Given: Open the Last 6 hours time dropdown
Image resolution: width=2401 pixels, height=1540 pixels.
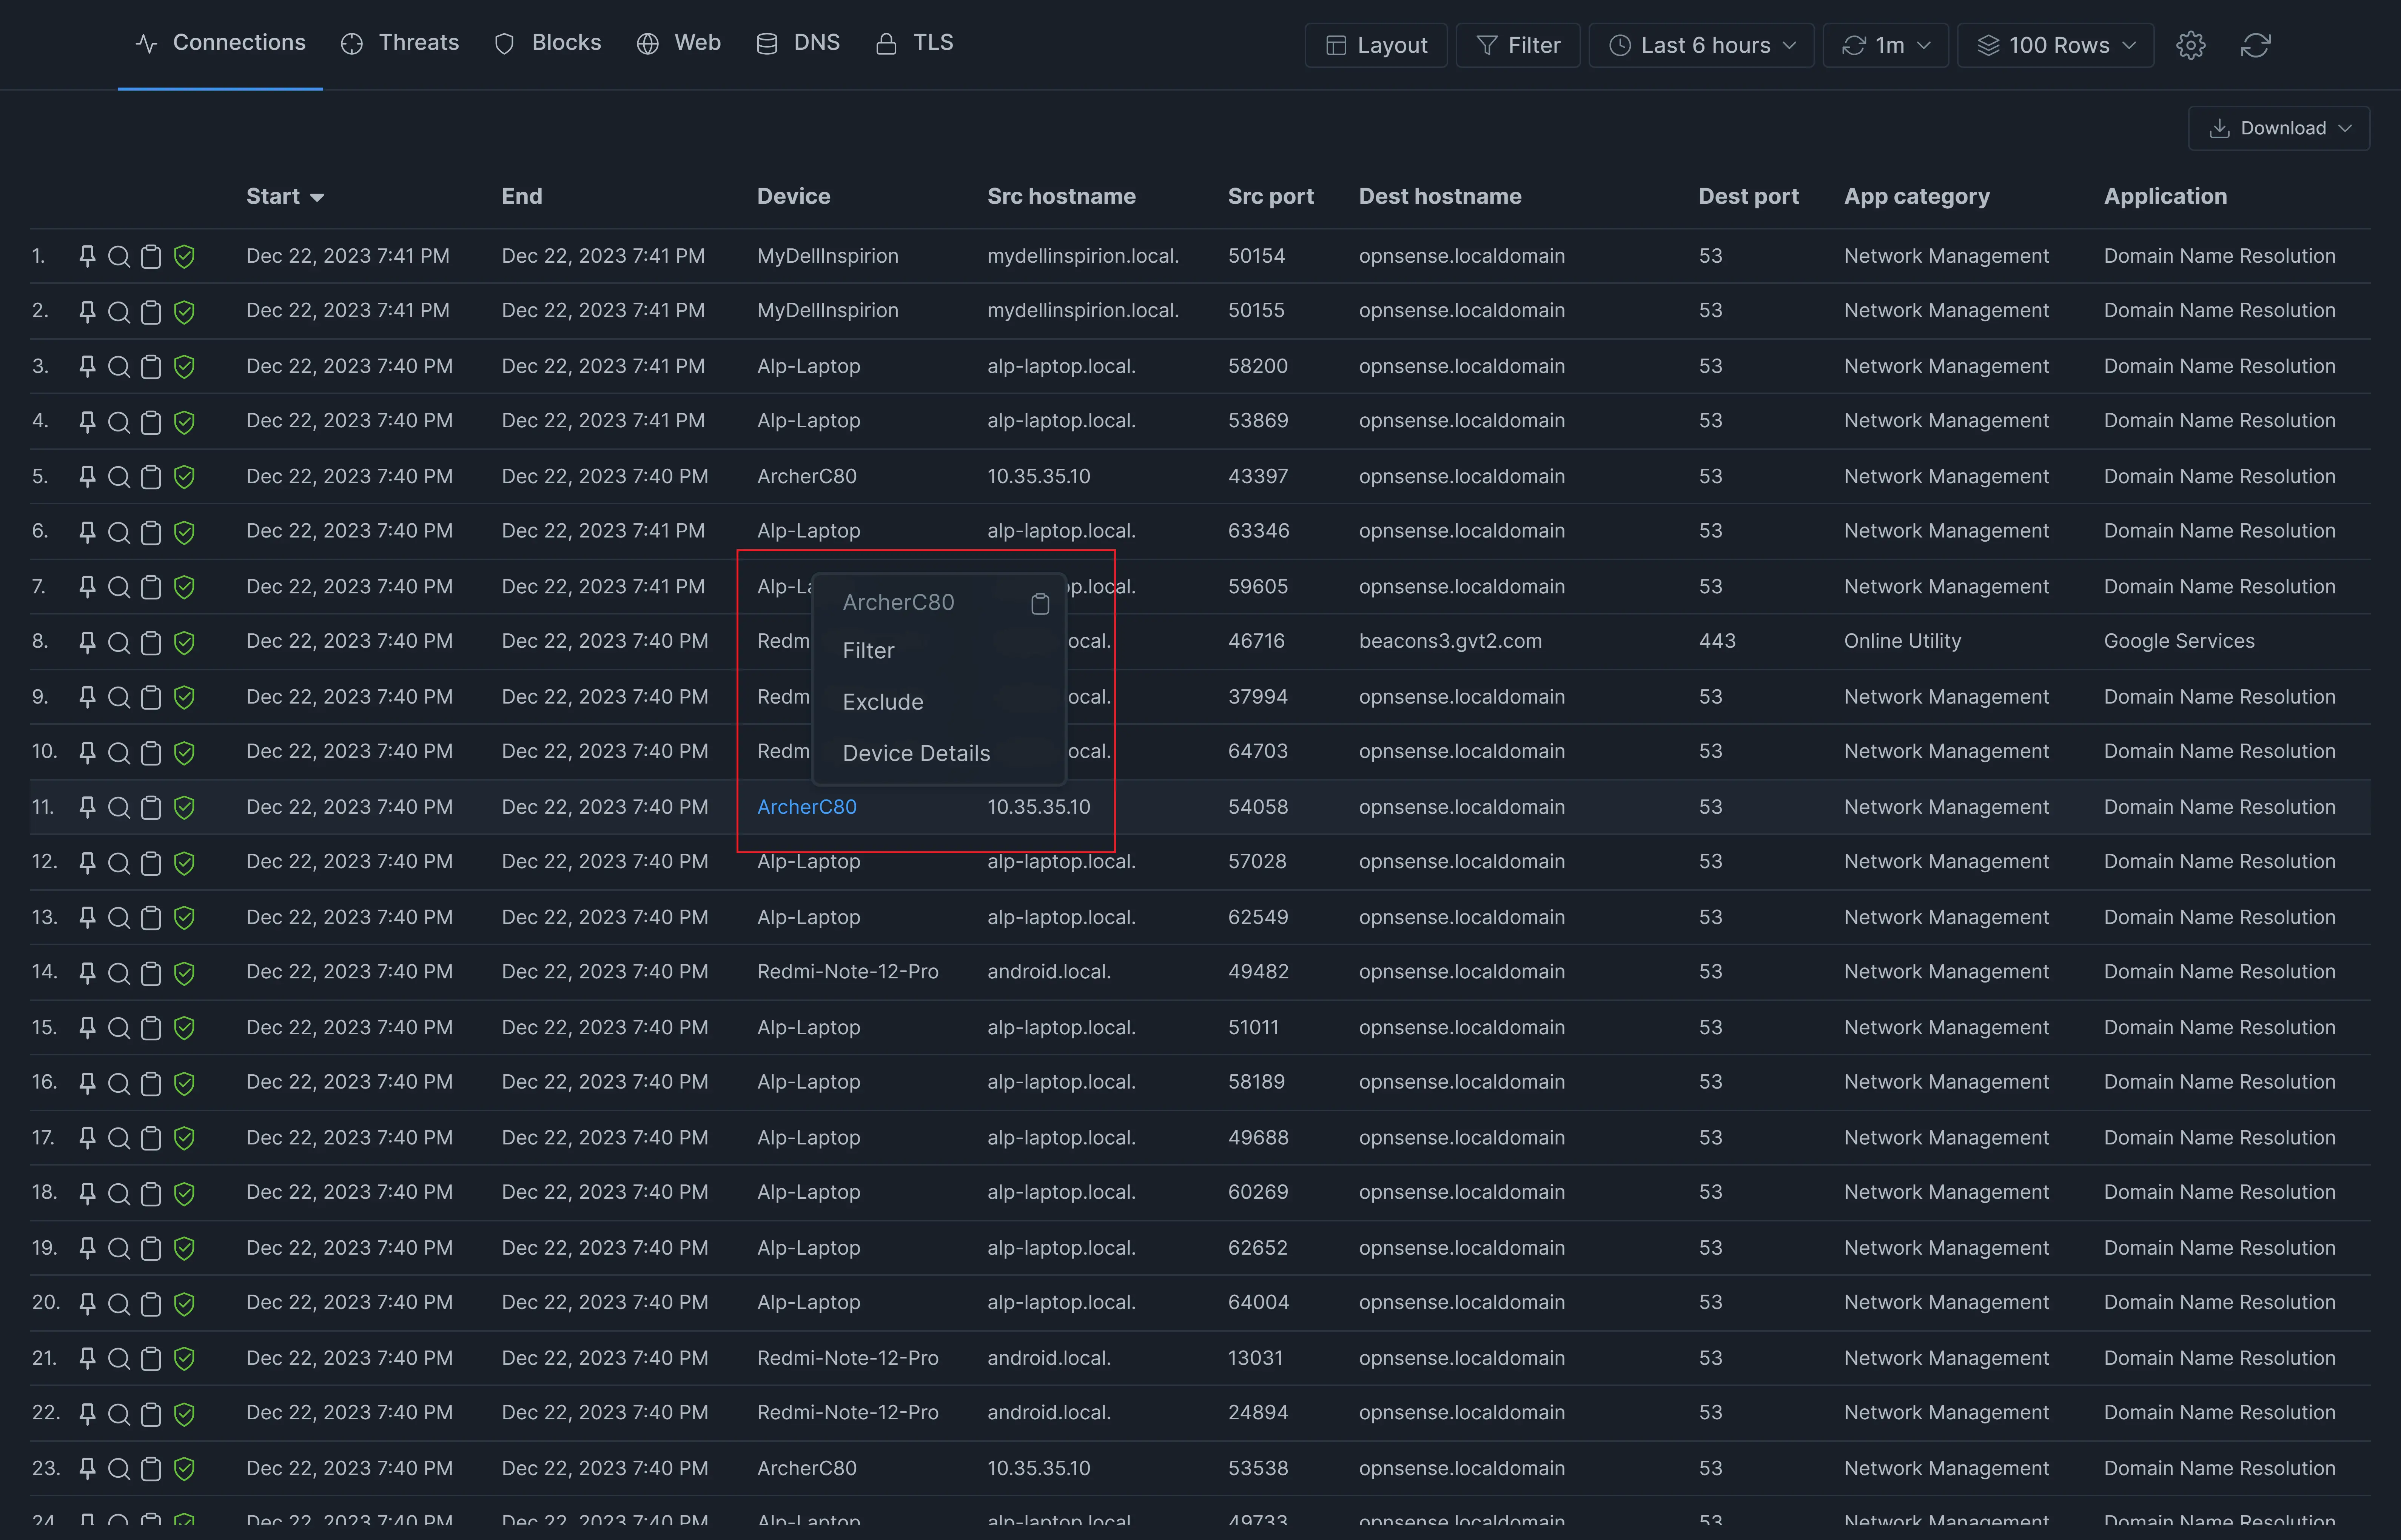Looking at the screenshot, I should pyautogui.click(x=1701, y=45).
